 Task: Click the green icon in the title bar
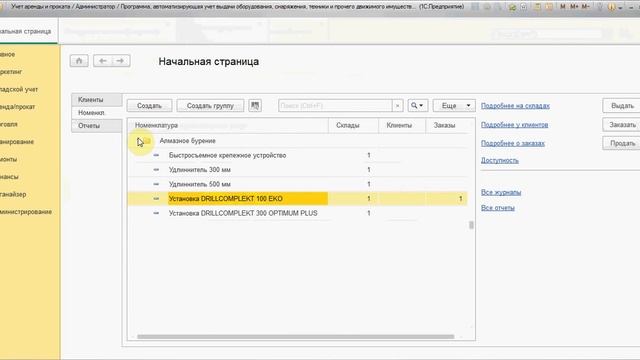tap(512, 7)
